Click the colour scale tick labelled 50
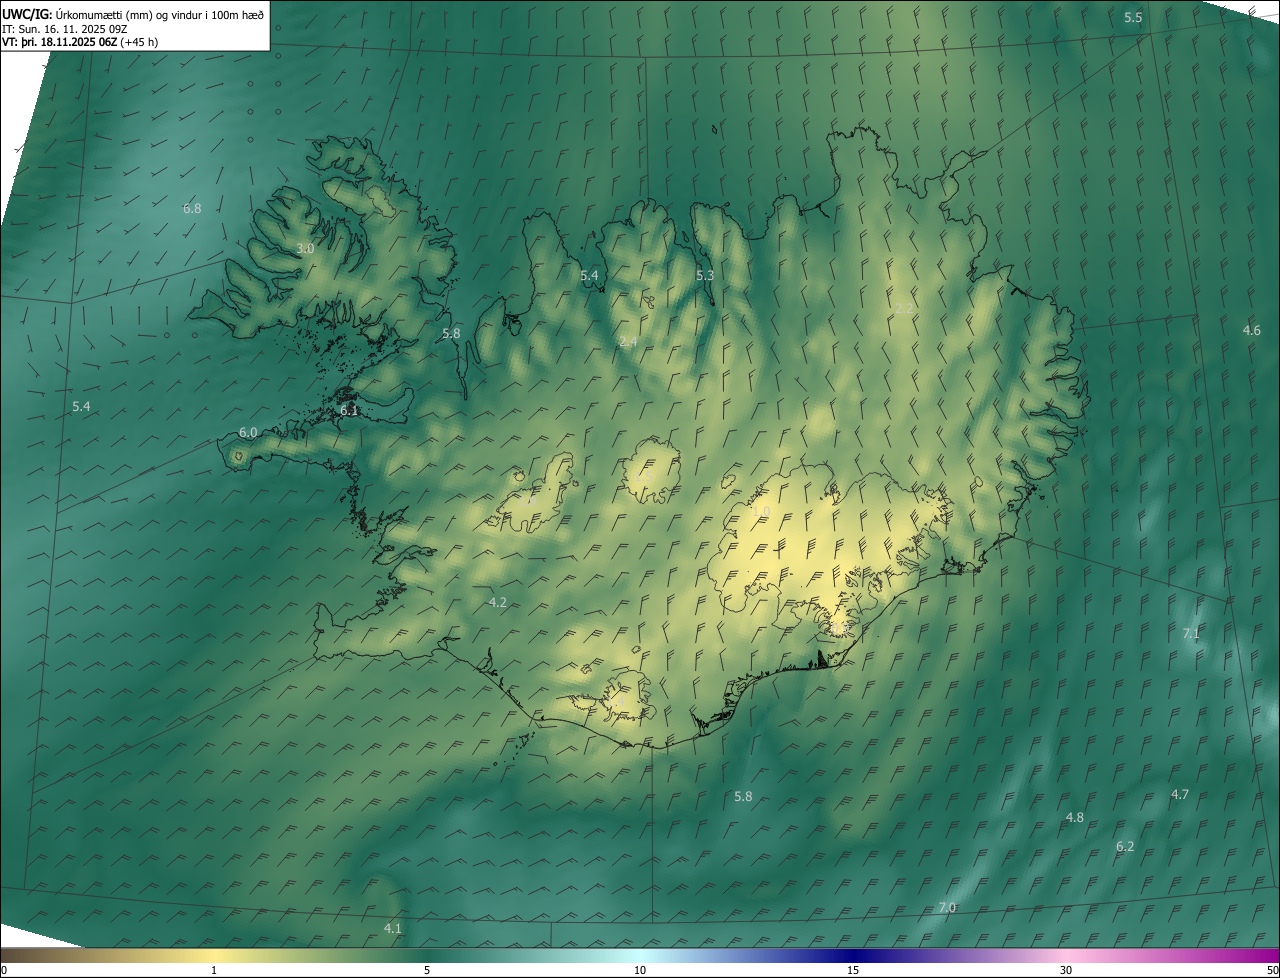Image resolution: width=1280 pixels, height=978 pixels. coord(1272,970)
